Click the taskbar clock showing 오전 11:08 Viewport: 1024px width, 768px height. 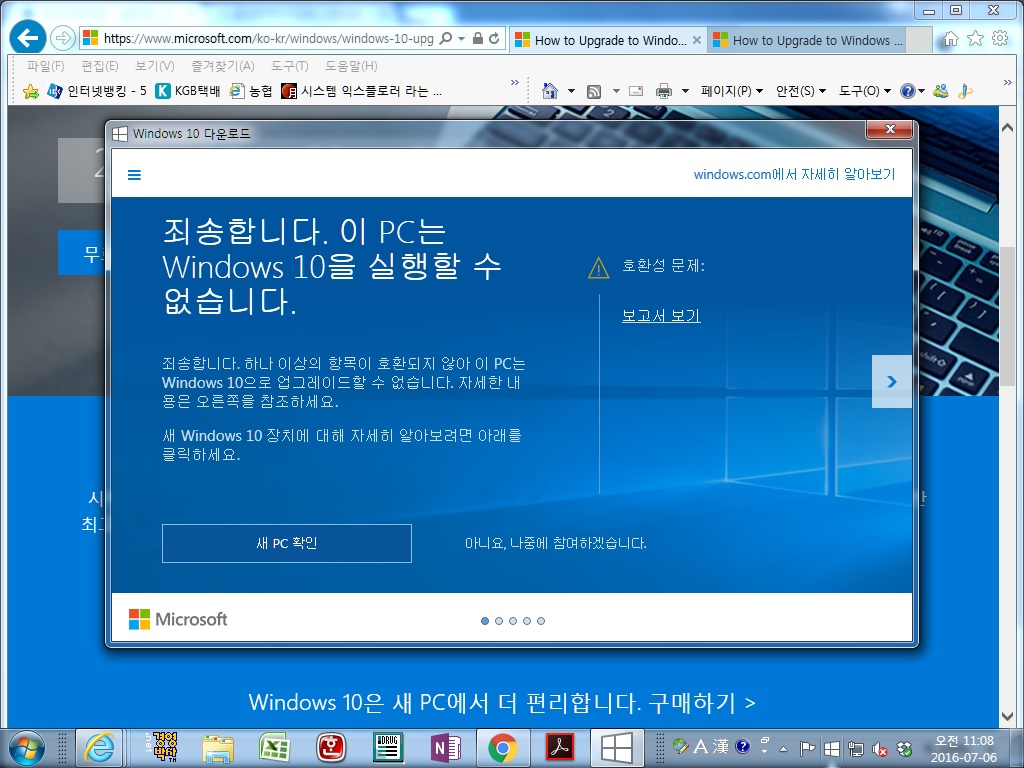[x=965, y=749]
